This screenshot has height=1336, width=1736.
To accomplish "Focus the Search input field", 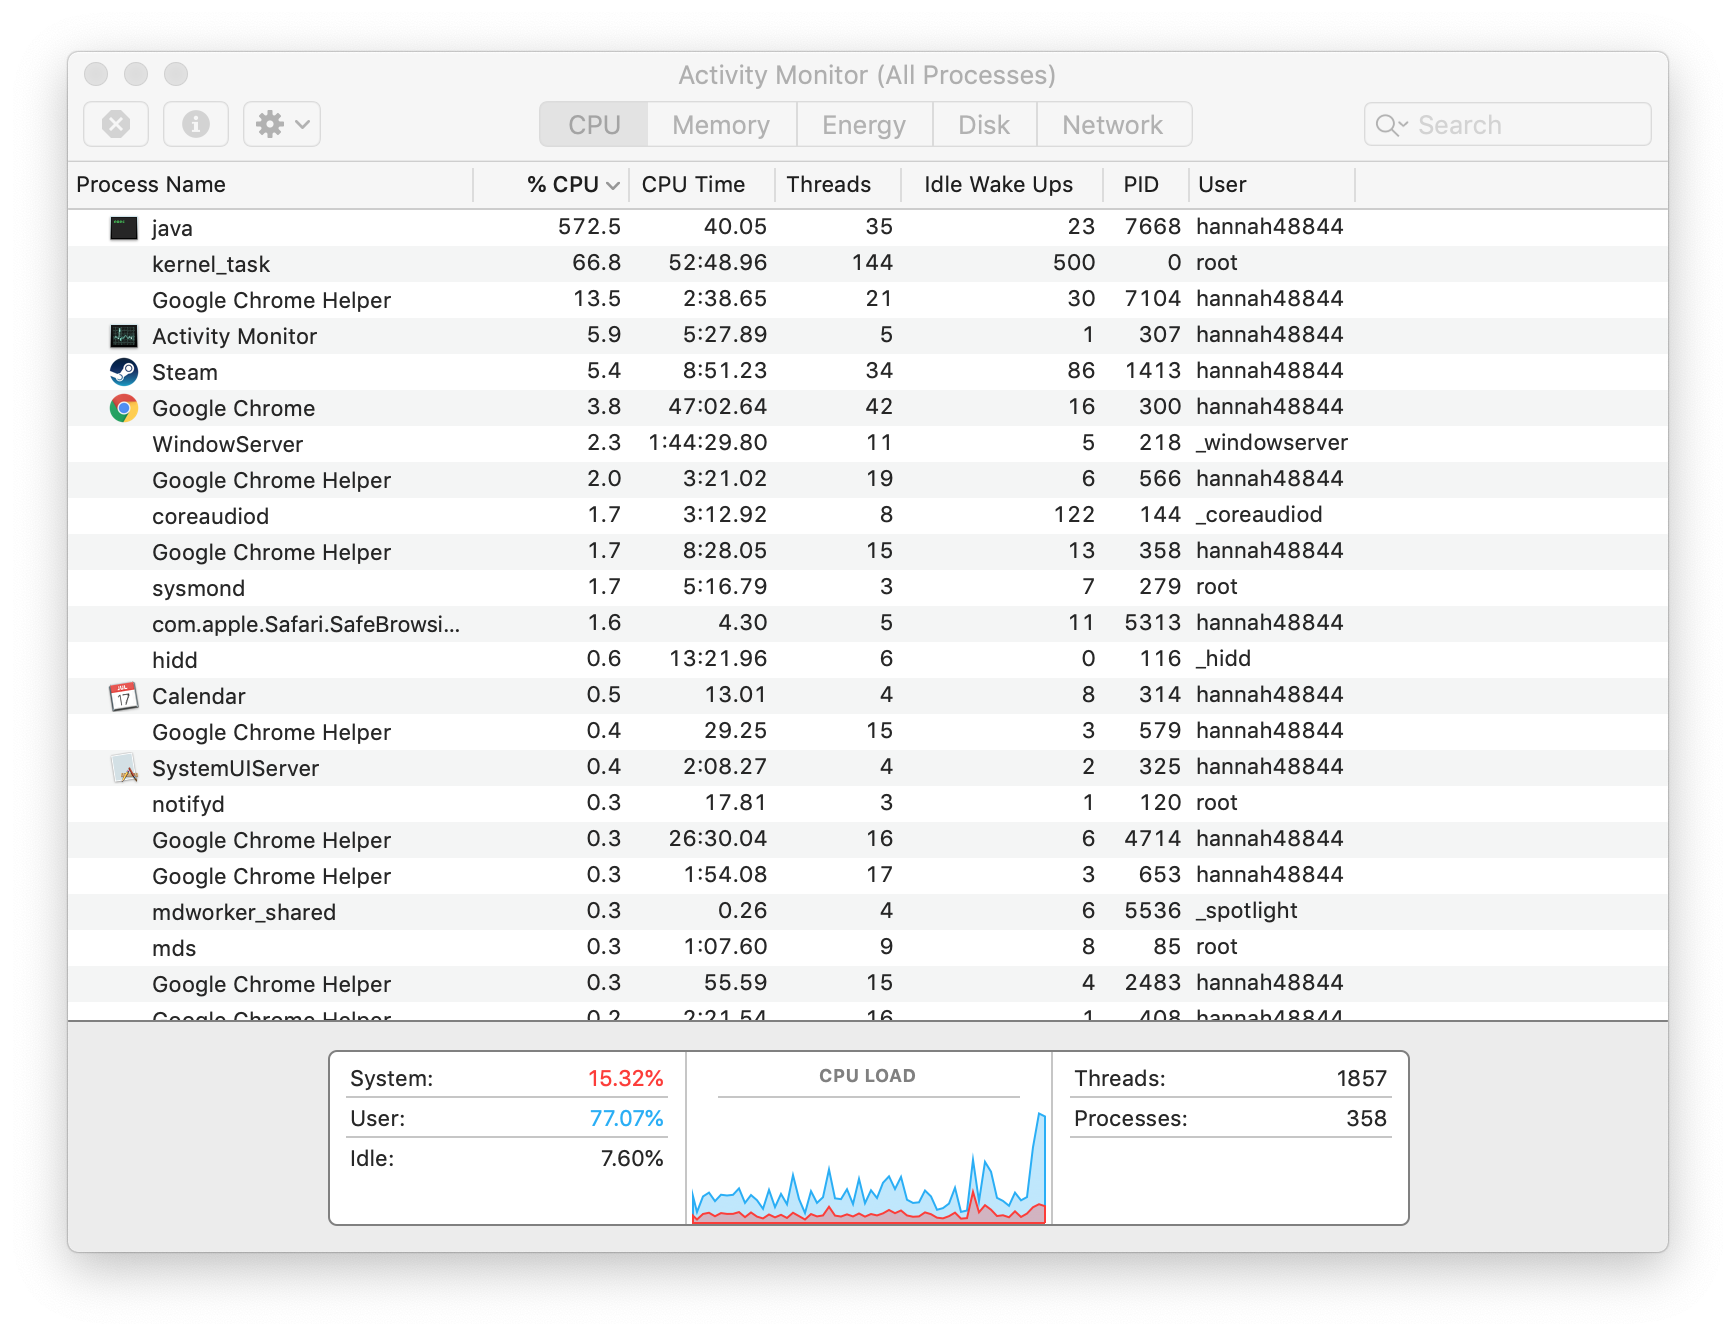I will click(x=1508, y=125).
